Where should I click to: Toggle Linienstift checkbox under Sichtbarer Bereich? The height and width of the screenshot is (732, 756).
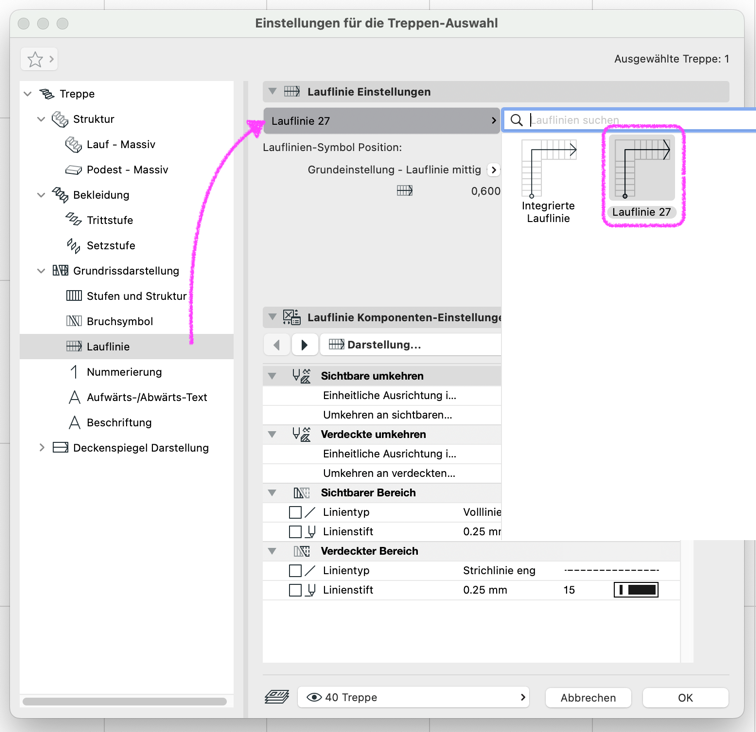point(295,531)
